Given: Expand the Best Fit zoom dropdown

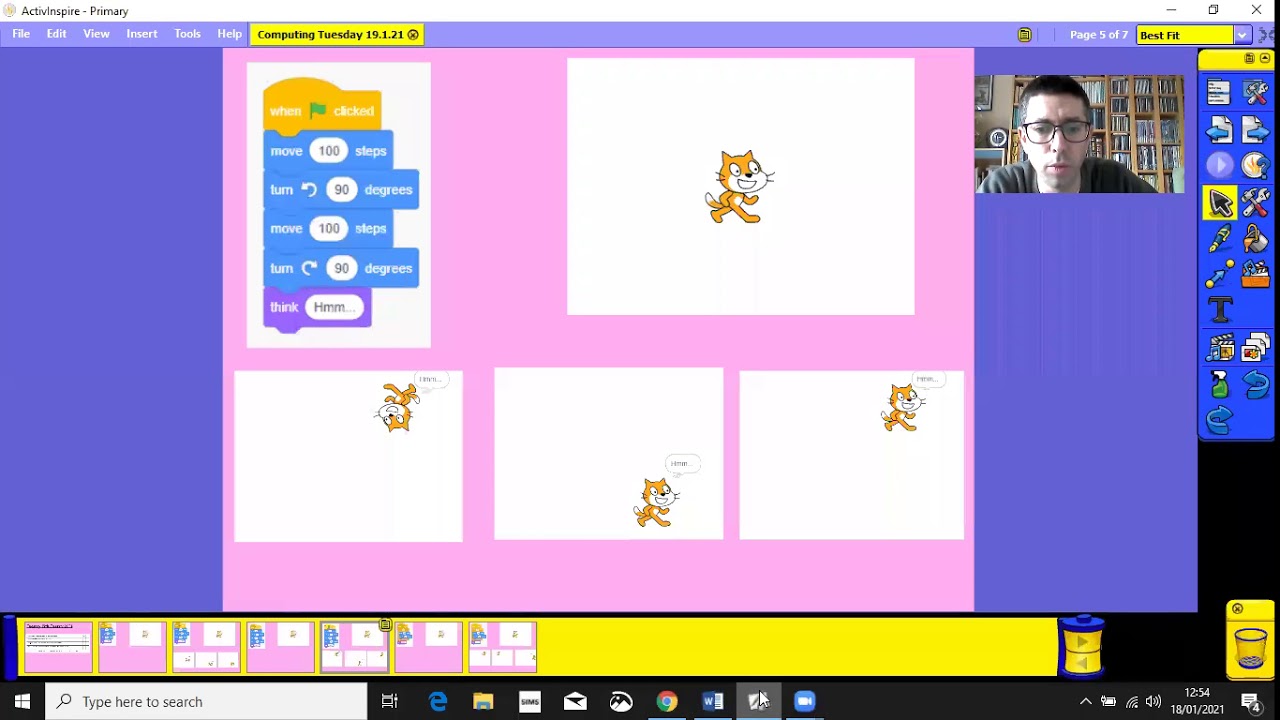Looking at the screenshot, I should pos(1242,35).
